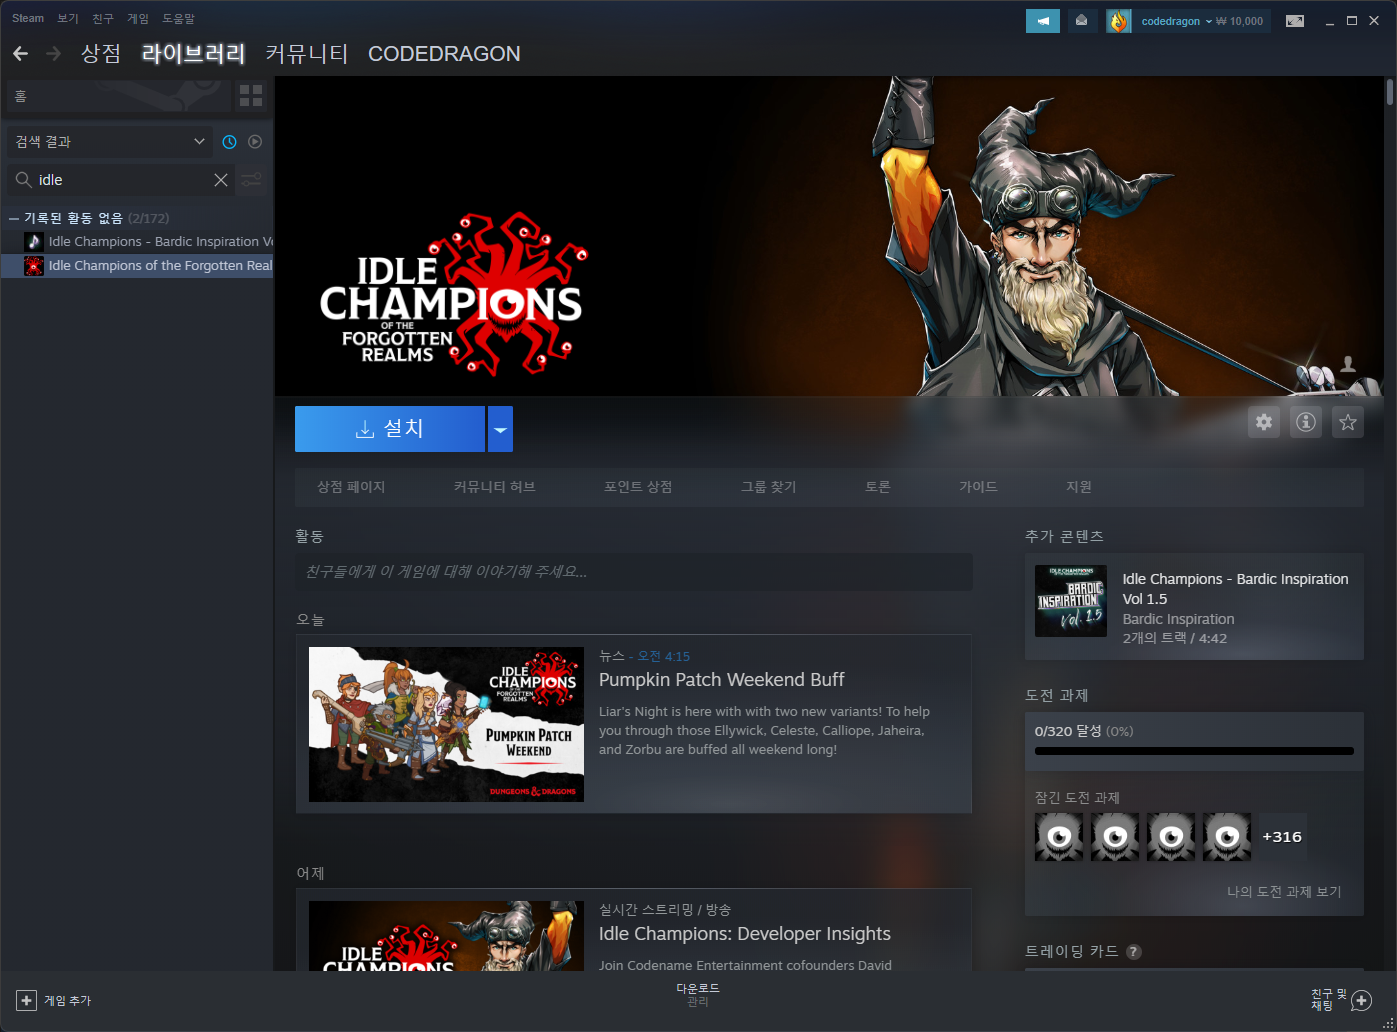Viewport: 1397px width, 1032px height.
Task: Click the activity comment input field
Action: tap(634, 572)
